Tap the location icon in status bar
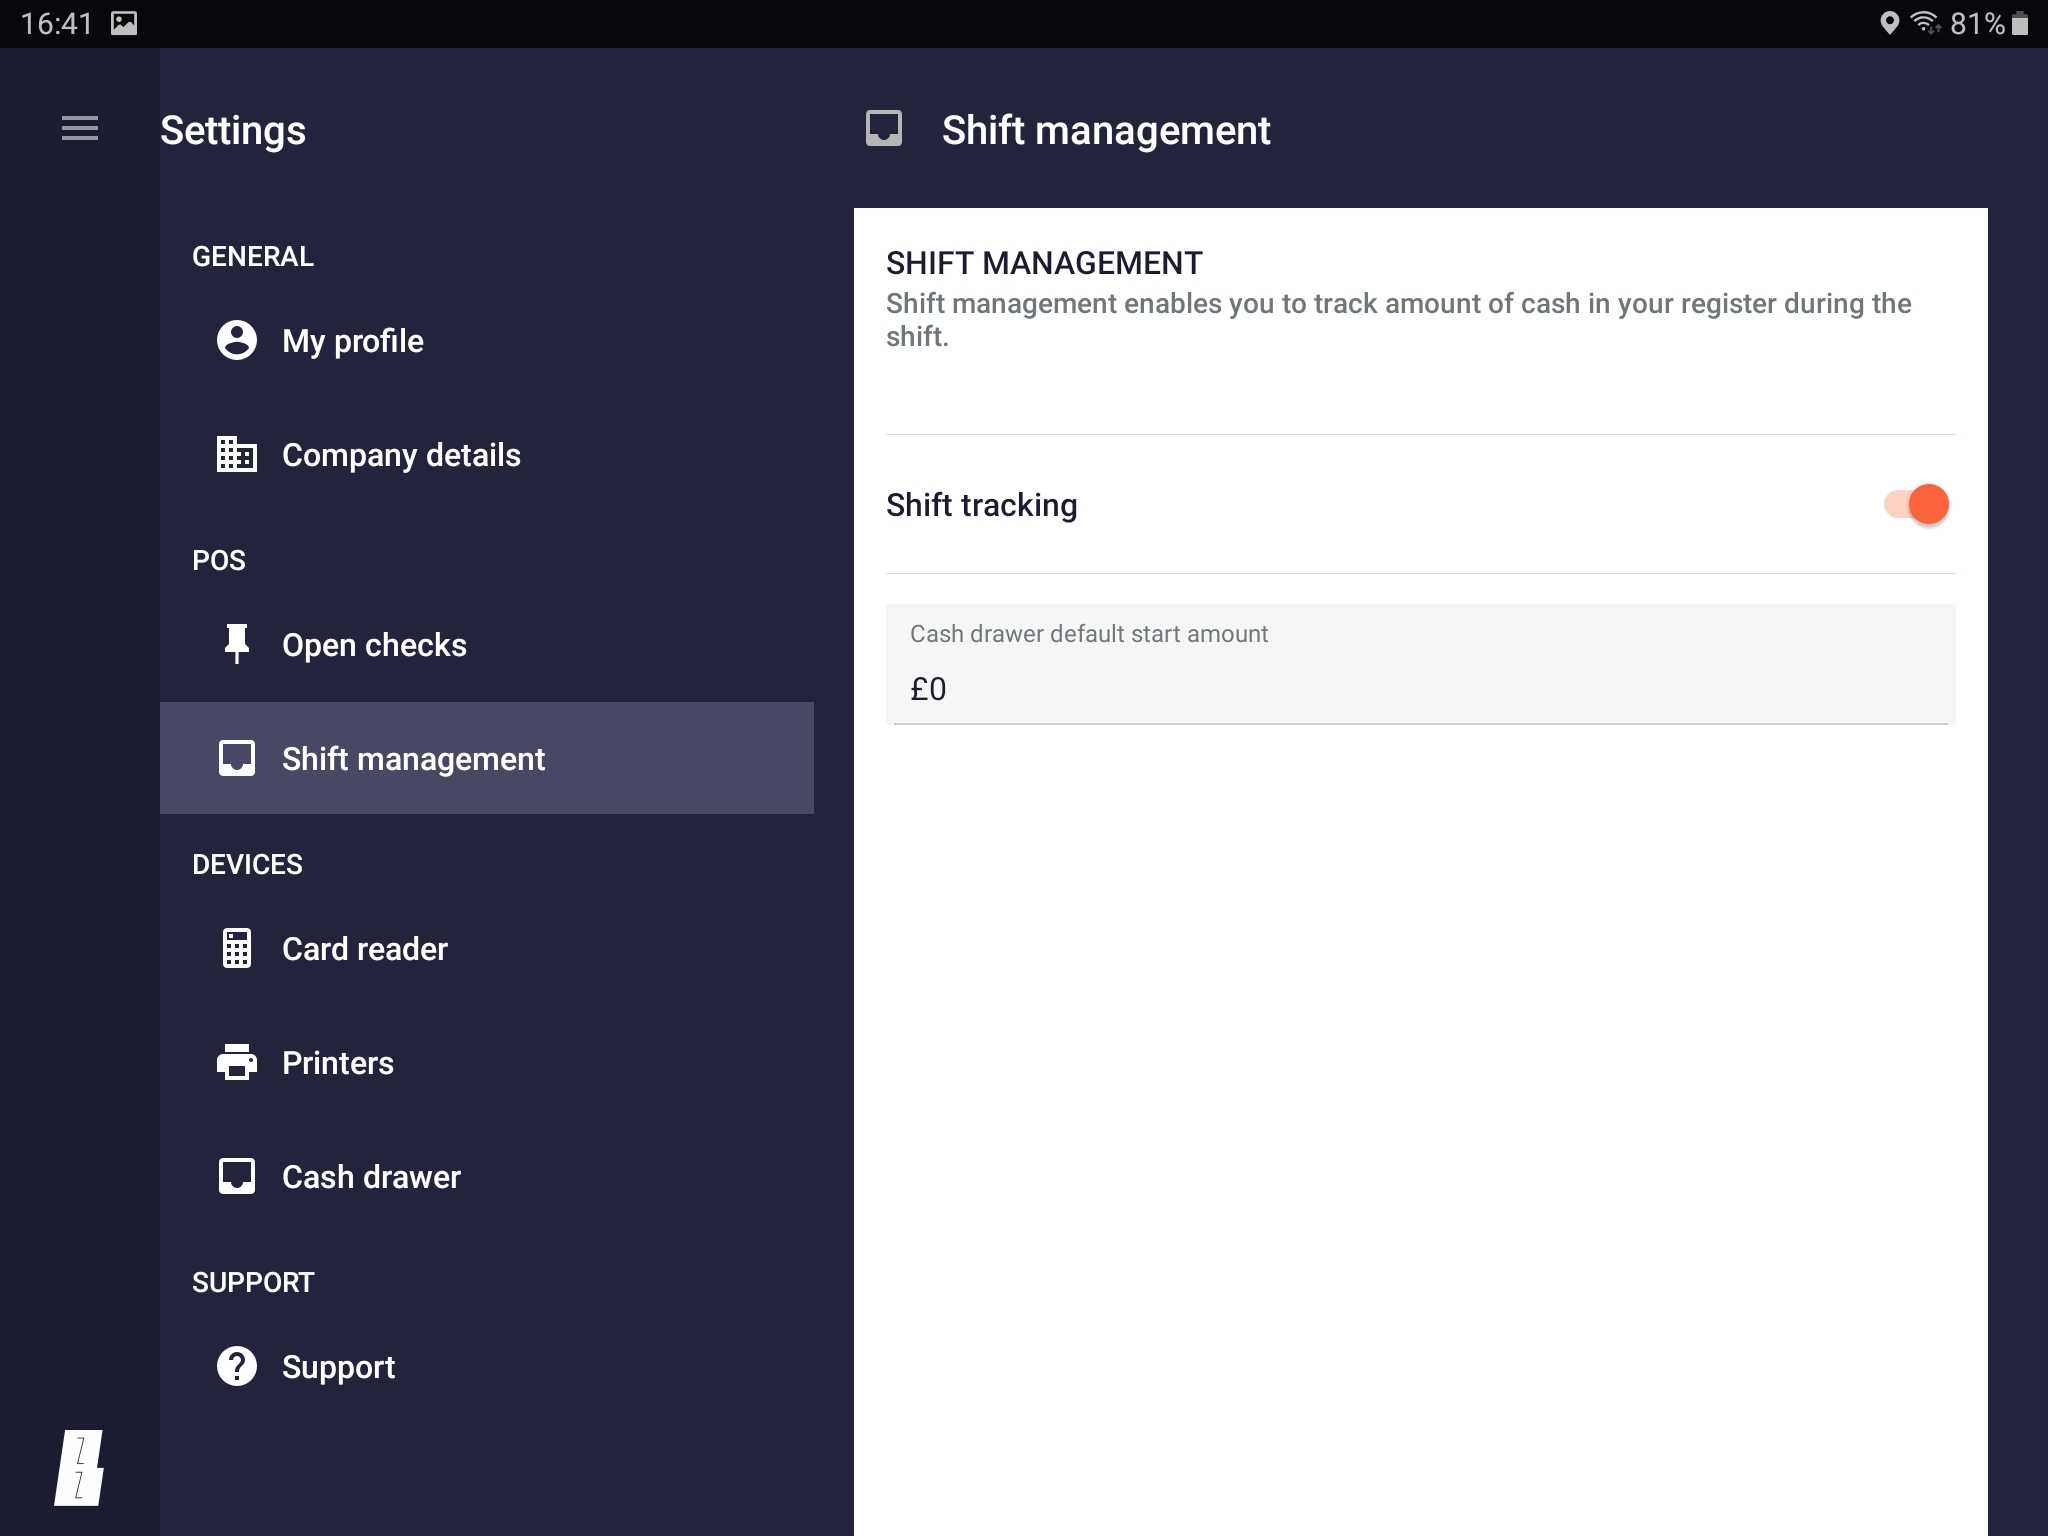Viewport: 2048px width, 1536px height. click(1889, 23)
